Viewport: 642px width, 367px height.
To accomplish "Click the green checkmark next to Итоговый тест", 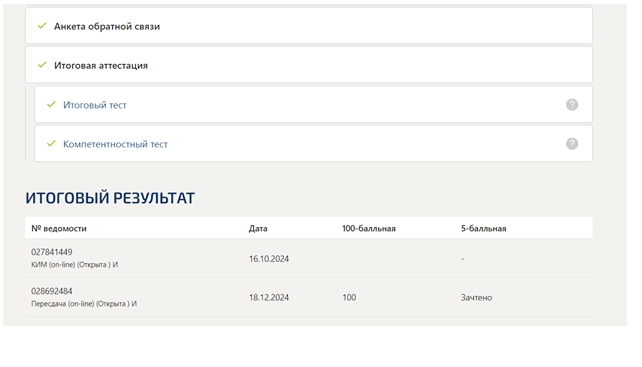I will [x=51, y=104].
